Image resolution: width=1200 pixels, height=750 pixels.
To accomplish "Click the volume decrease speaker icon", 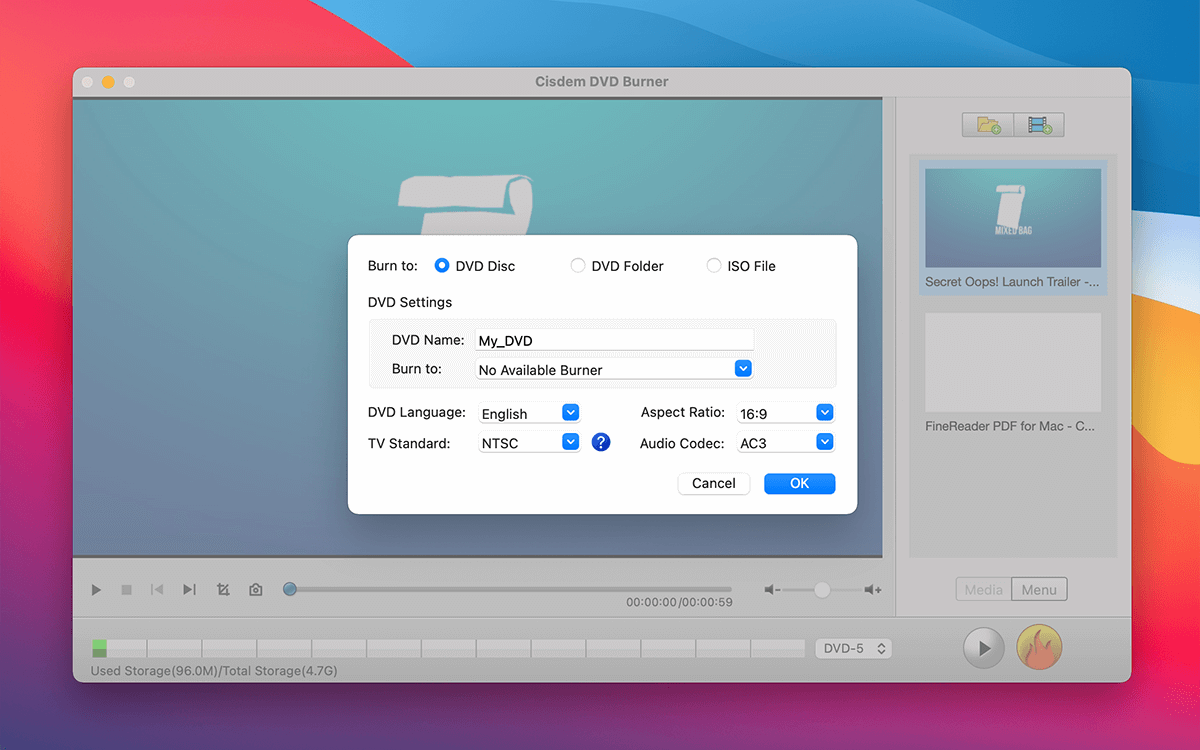I will coord(772,590).
